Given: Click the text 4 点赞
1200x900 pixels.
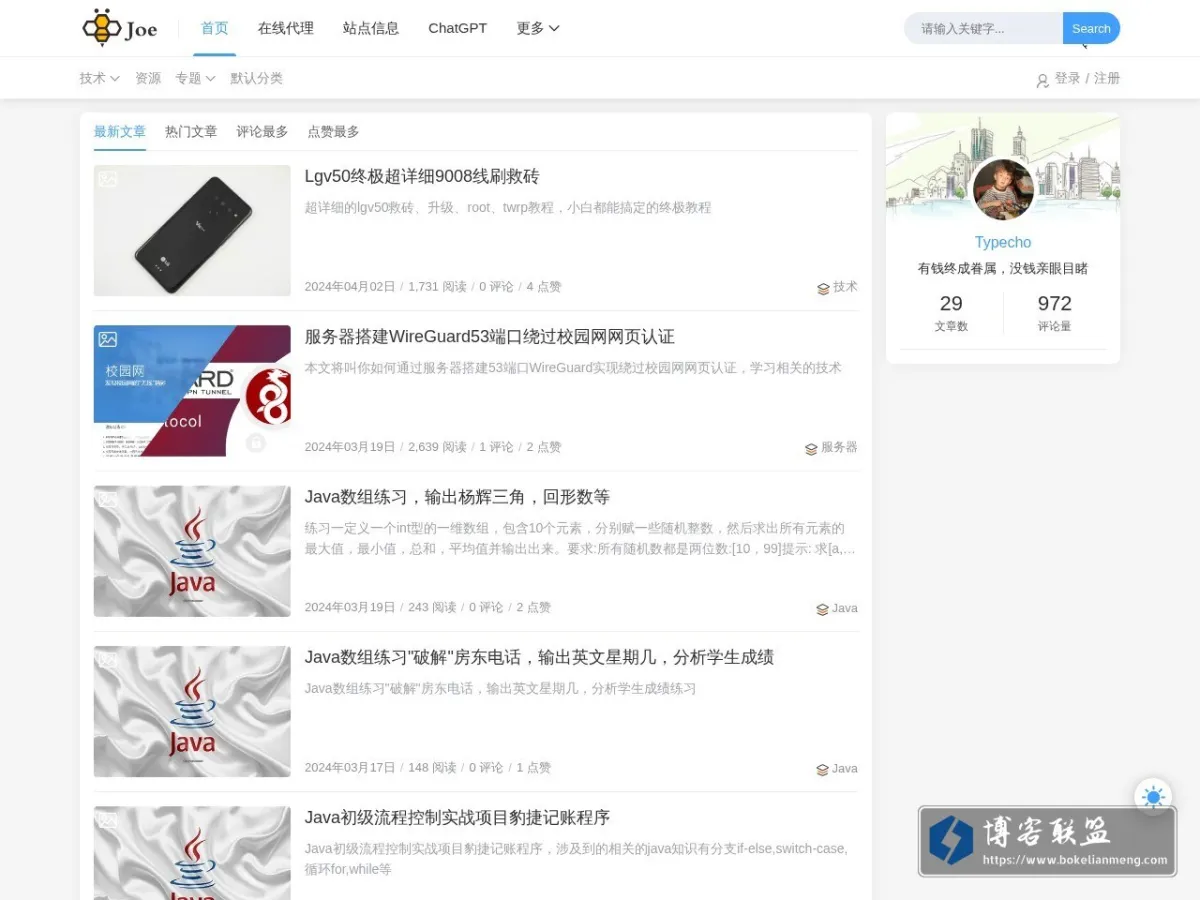Looking at the screenshot, I should 544,287.
